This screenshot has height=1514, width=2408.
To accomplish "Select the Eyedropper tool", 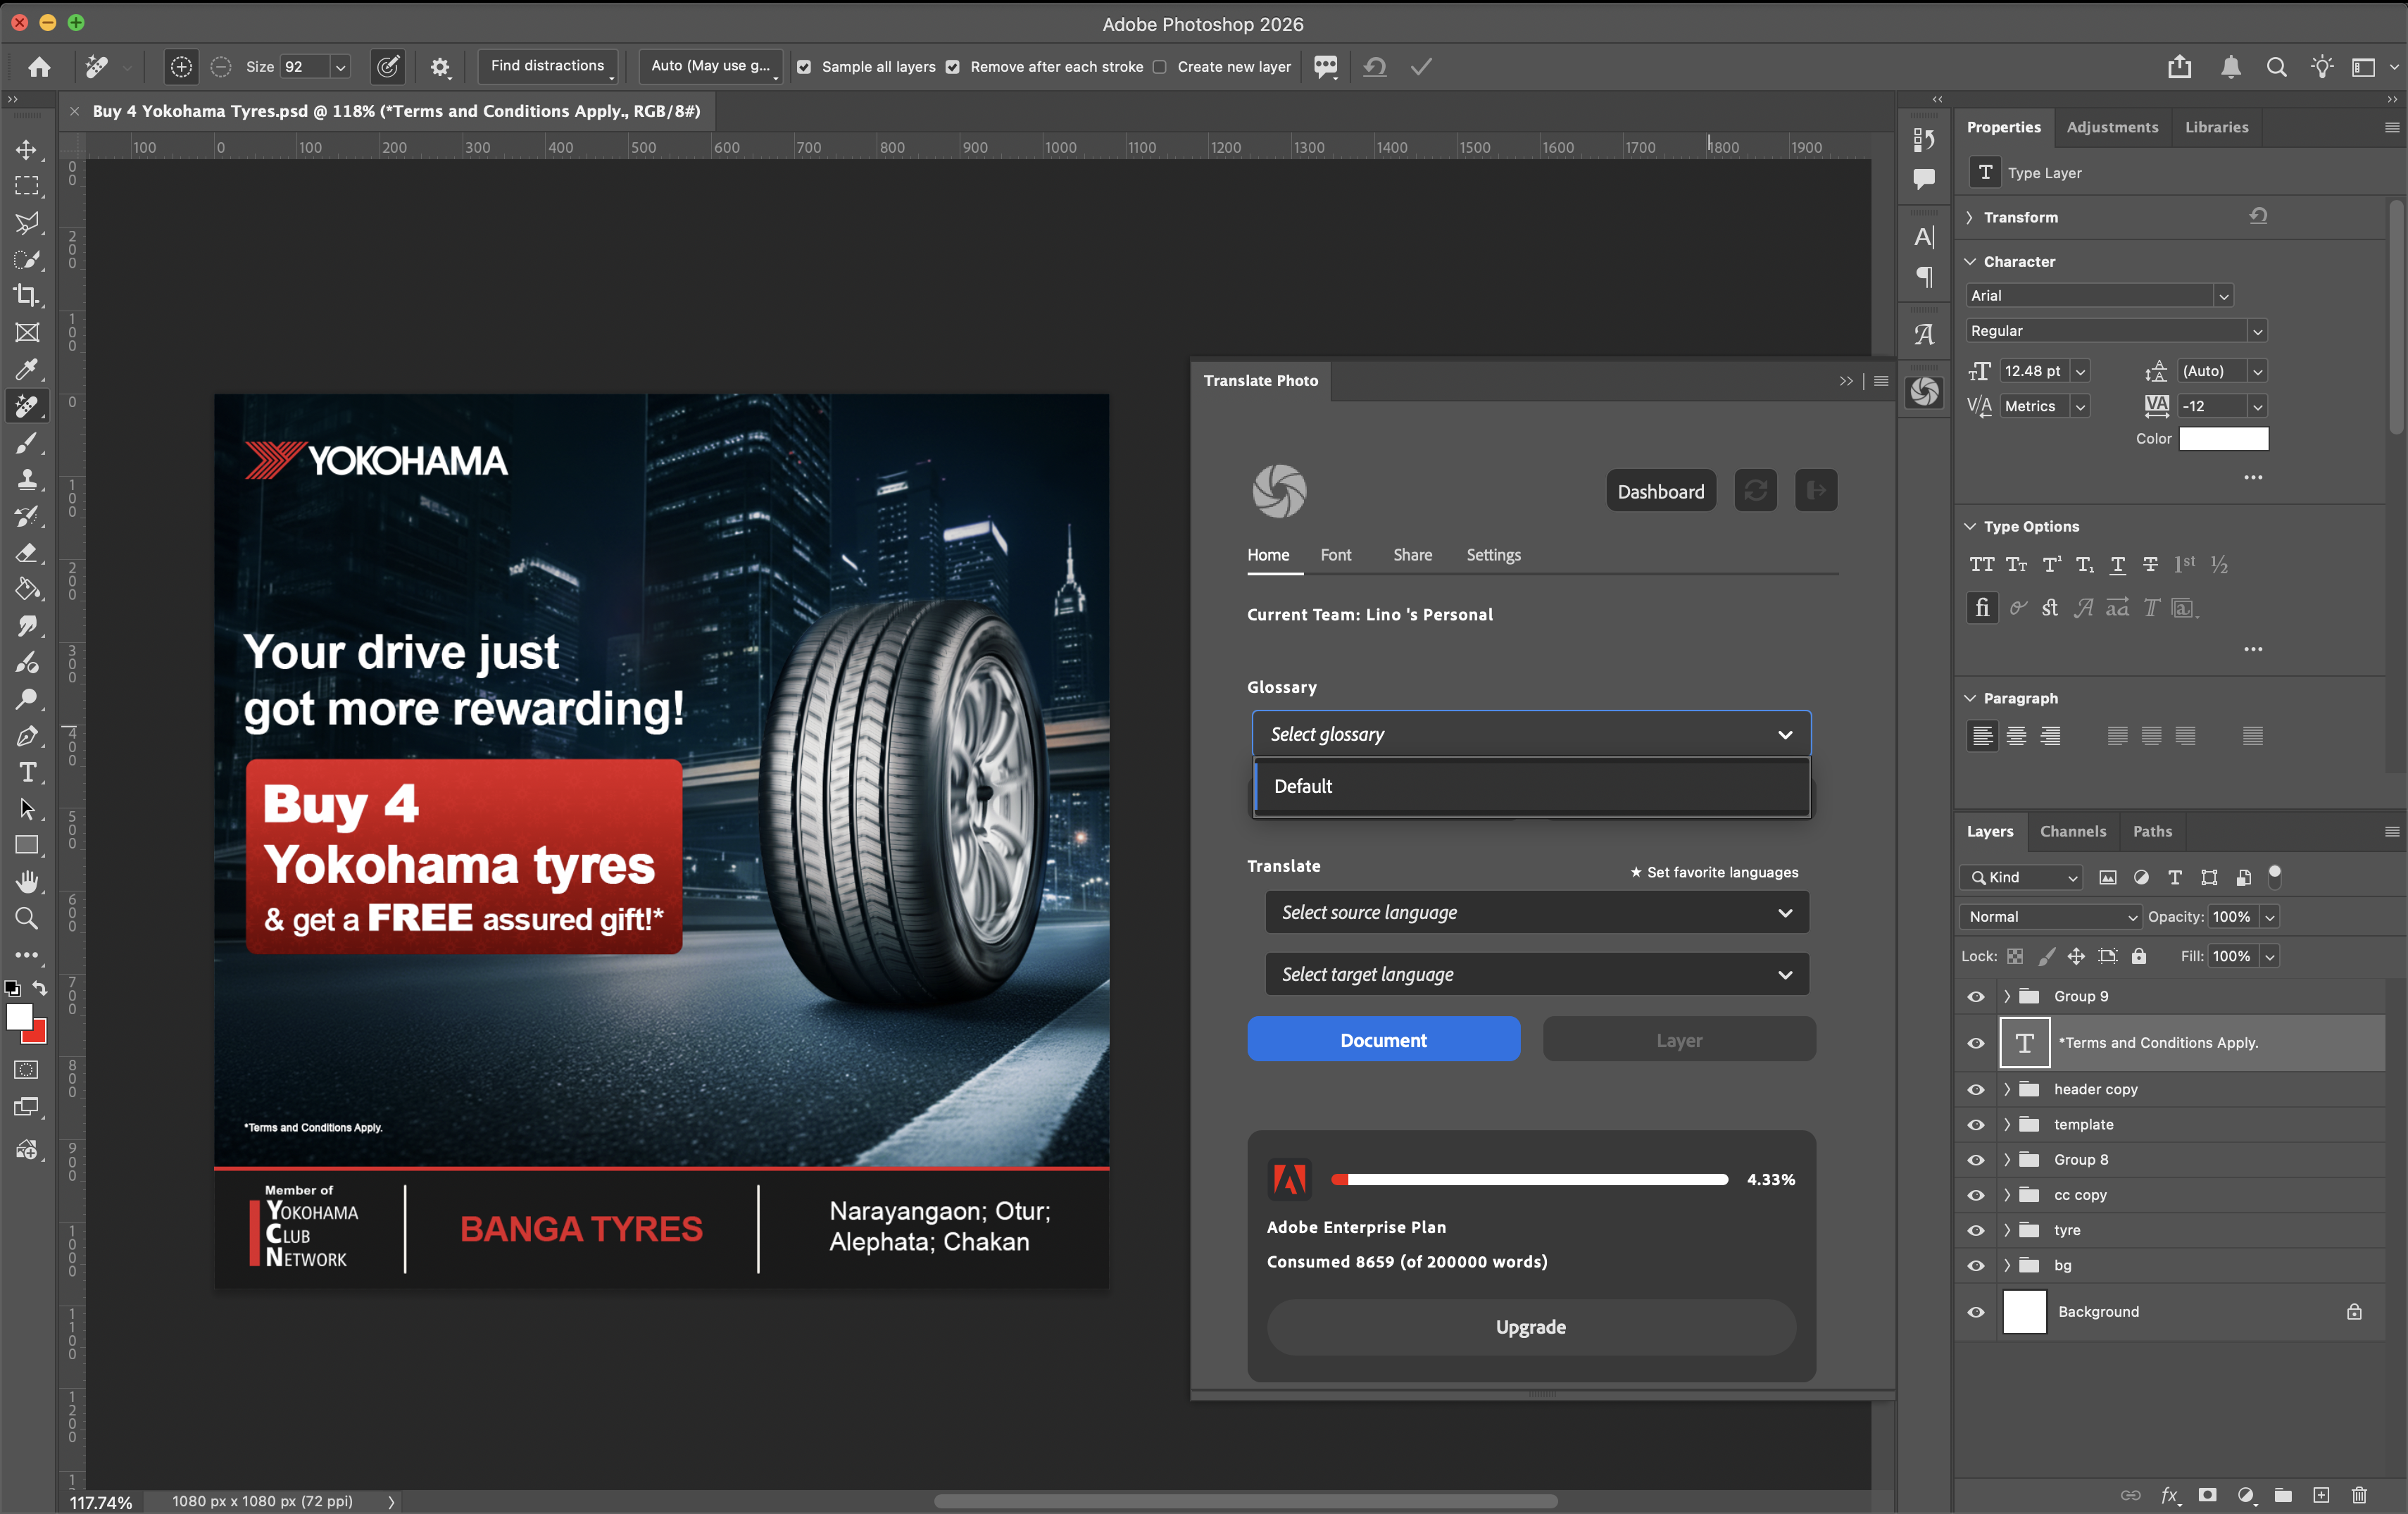I will tap(27, 369).
